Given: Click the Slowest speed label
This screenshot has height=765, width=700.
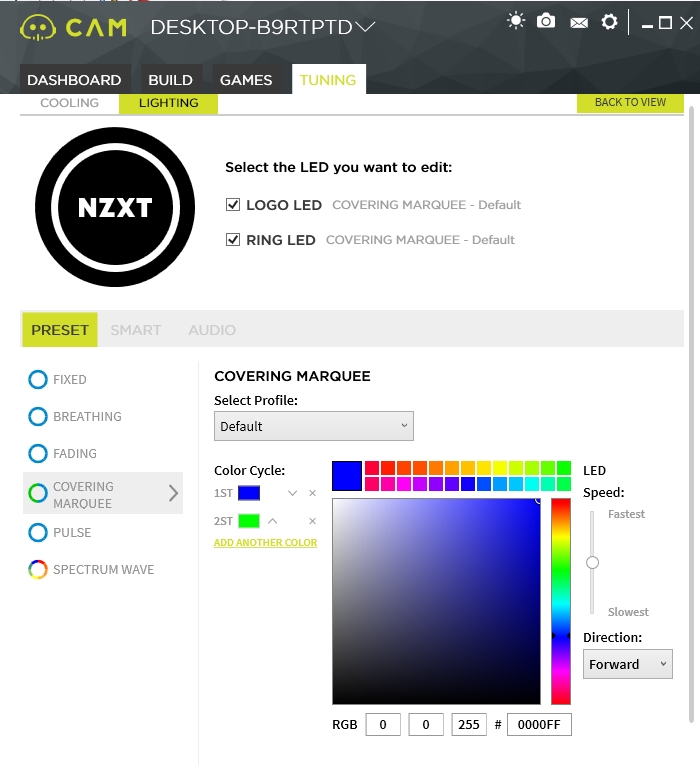Looking at the screenshot, I should click(x=628, y=612).
